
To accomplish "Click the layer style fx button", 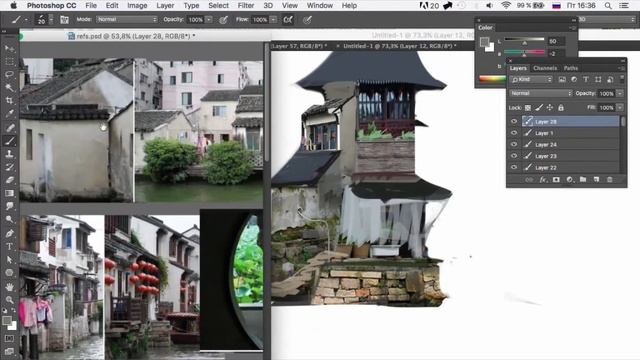I will click(x=543, y=180).
